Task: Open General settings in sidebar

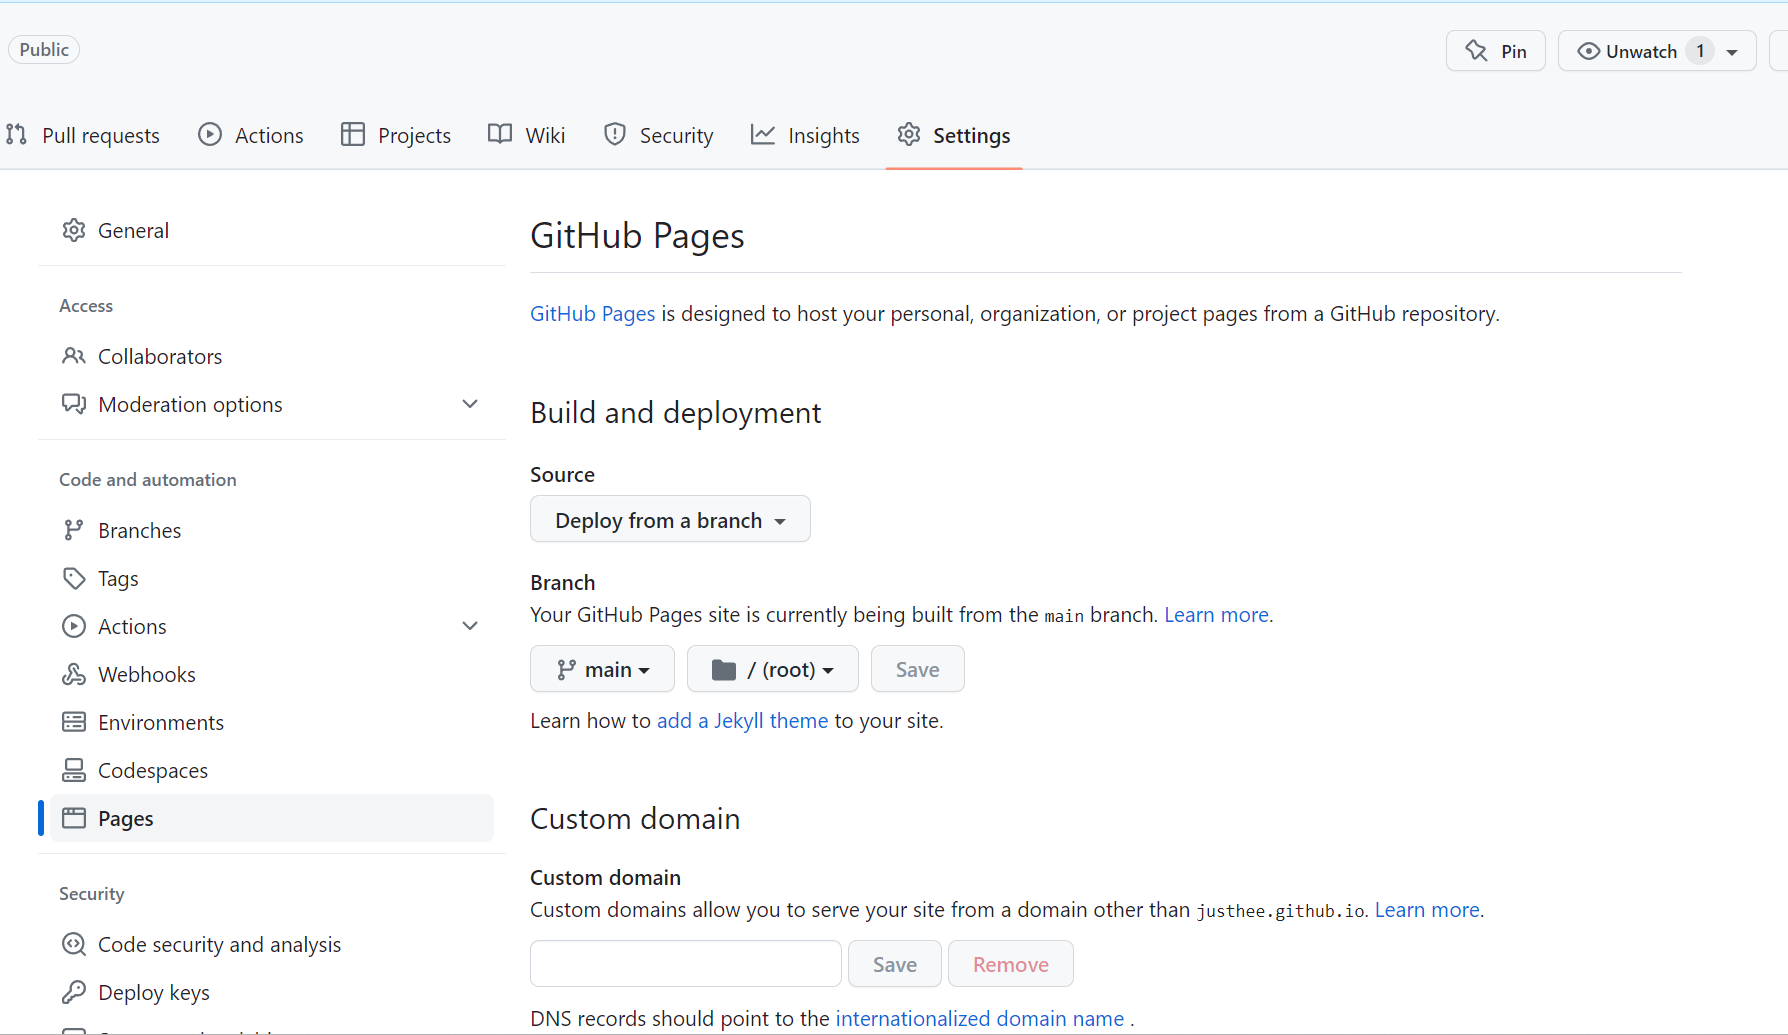Action: (272, 230)
